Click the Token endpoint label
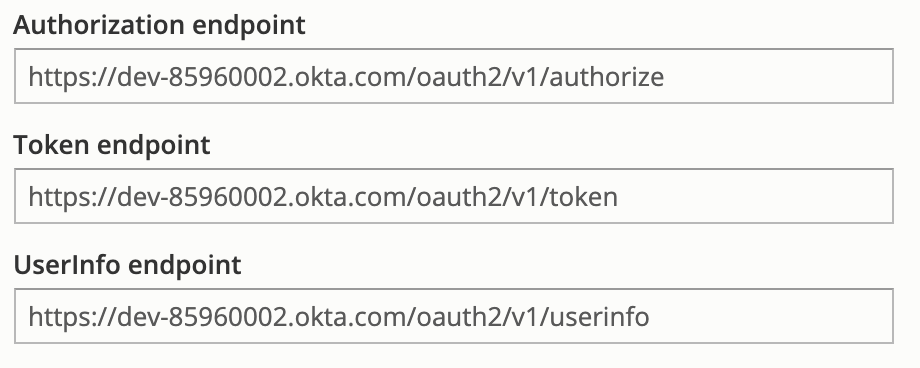The height and width of the screenshot is (368, 920). click(x=111, y=145)
